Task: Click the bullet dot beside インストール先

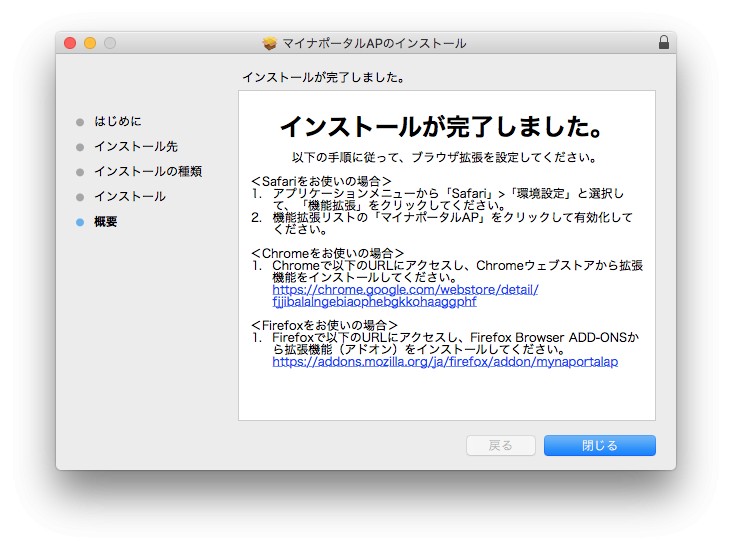Action: point(80,147)
